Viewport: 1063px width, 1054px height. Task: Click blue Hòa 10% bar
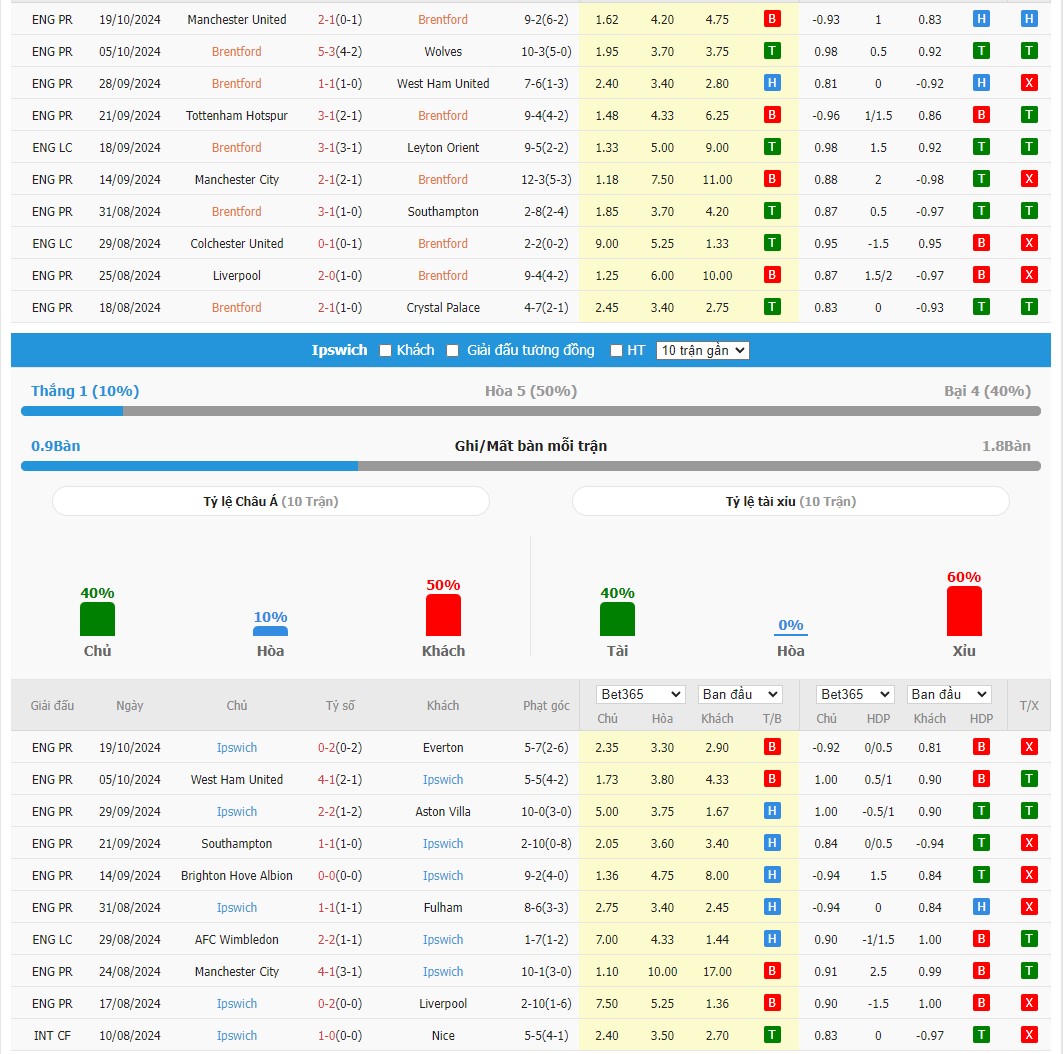pyautogui.click(x=270, y=631)
